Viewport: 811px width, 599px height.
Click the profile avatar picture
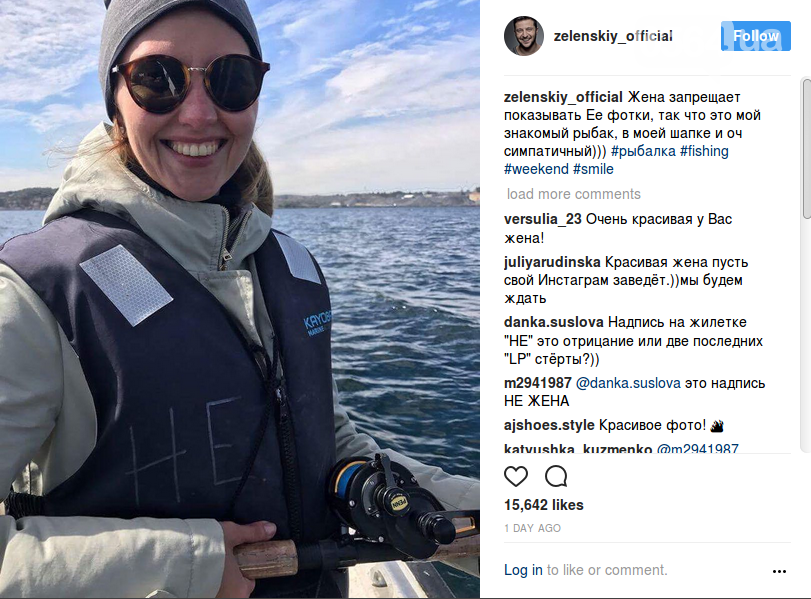point(524,36)
